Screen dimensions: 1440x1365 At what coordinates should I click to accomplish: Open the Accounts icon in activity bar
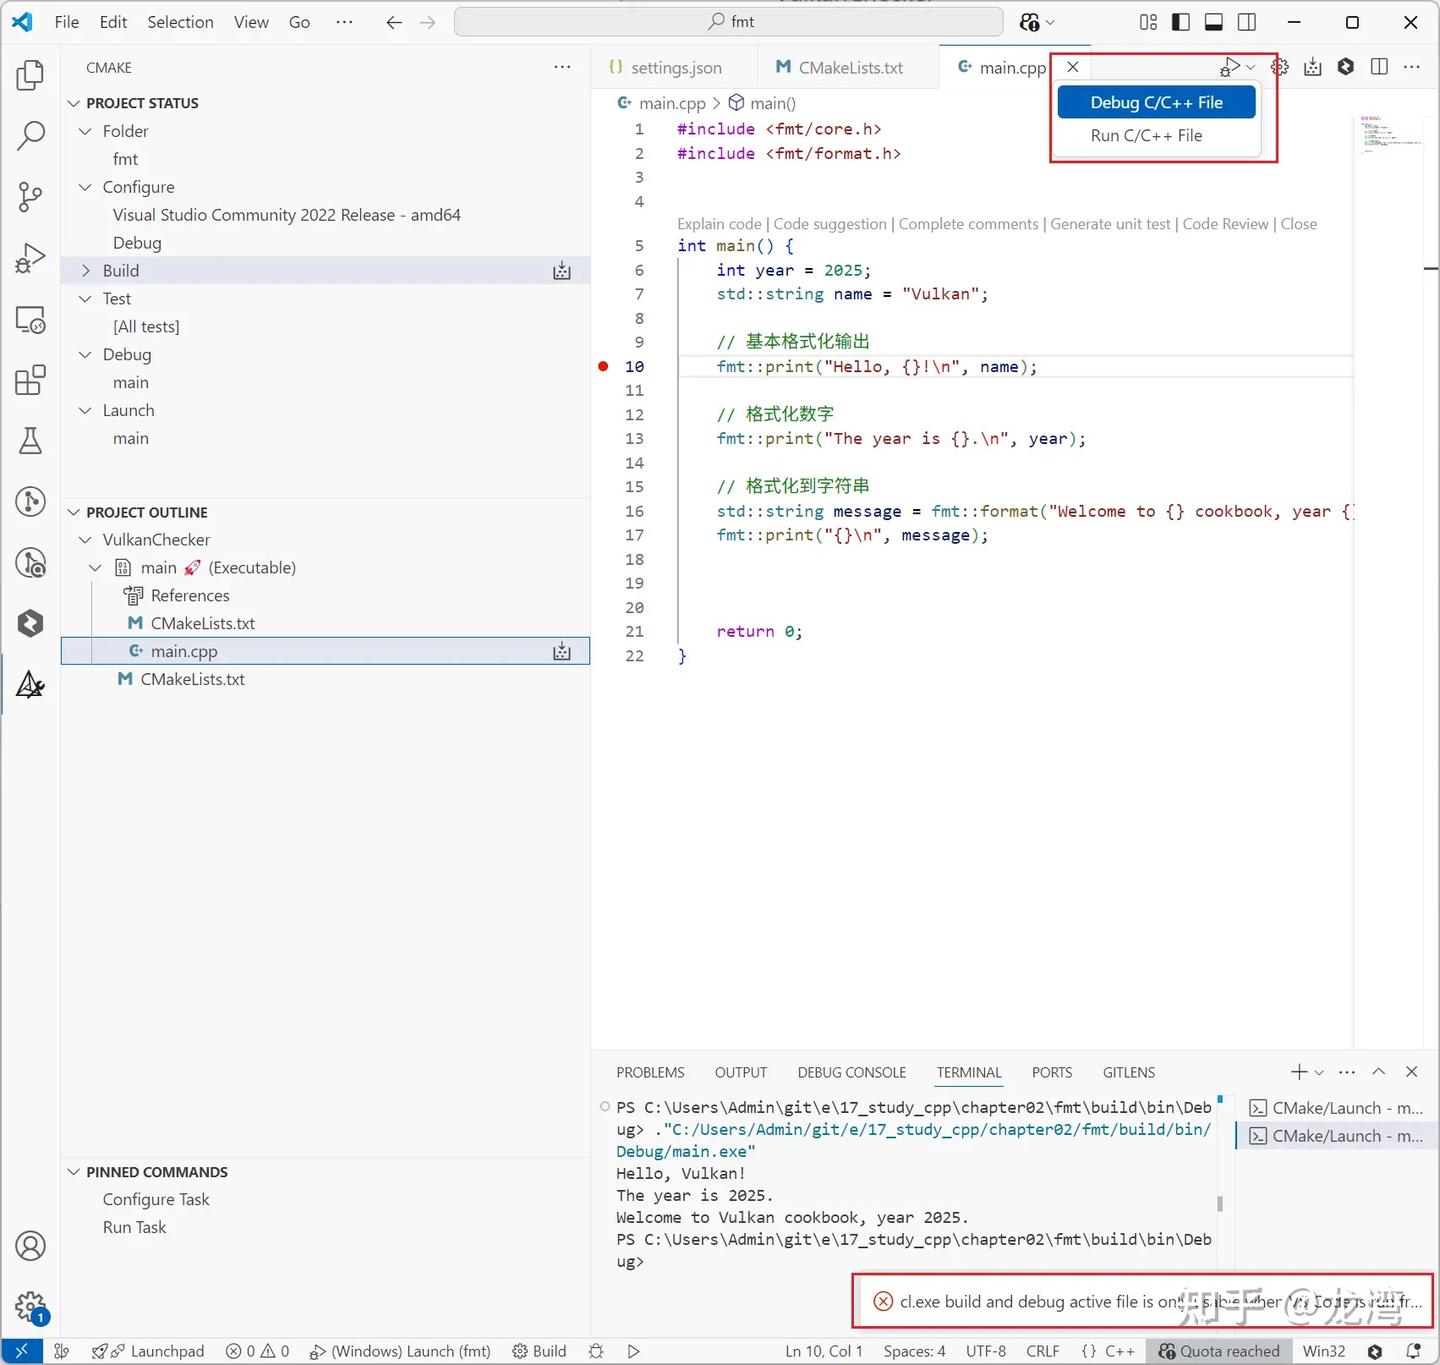30,1246
